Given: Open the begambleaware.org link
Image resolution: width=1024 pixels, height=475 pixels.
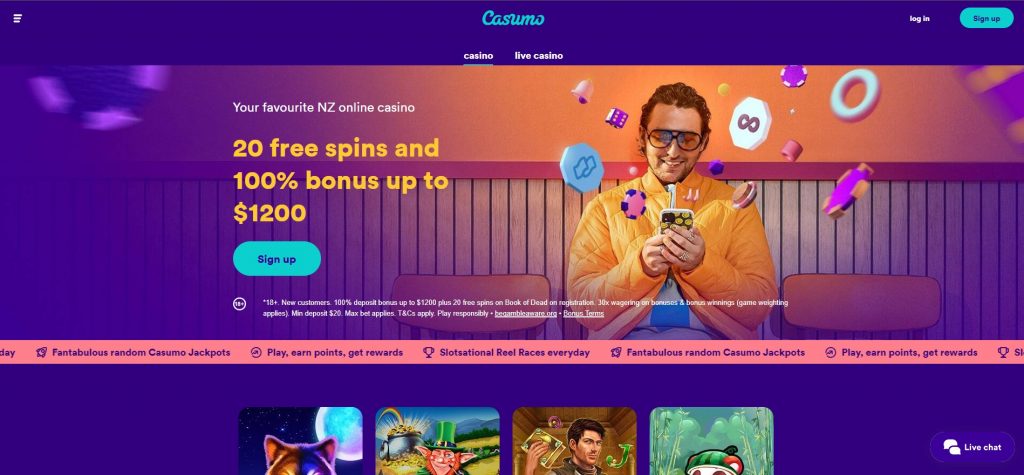Looking at the screenshot, I should (x=526, y=314).
